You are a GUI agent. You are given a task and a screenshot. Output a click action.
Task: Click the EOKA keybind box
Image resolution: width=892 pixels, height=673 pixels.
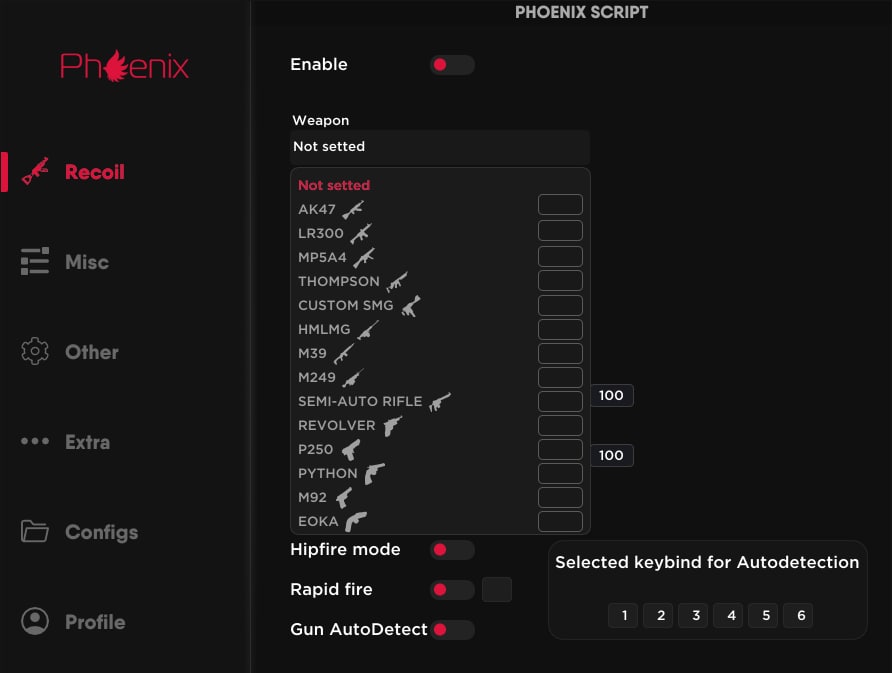click(x=560, y=521)
